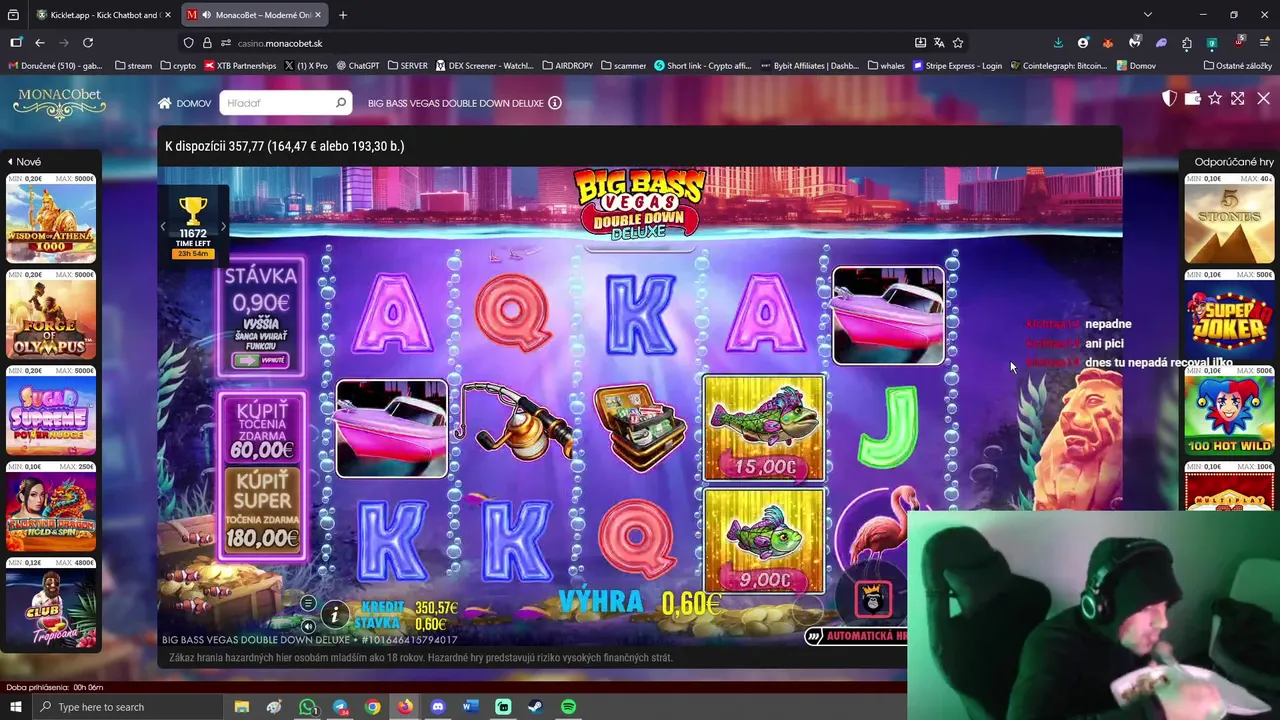Open DEX Screener bookmark
Image resolution: width=1280 pixels, height=720 pixels.
484,66
